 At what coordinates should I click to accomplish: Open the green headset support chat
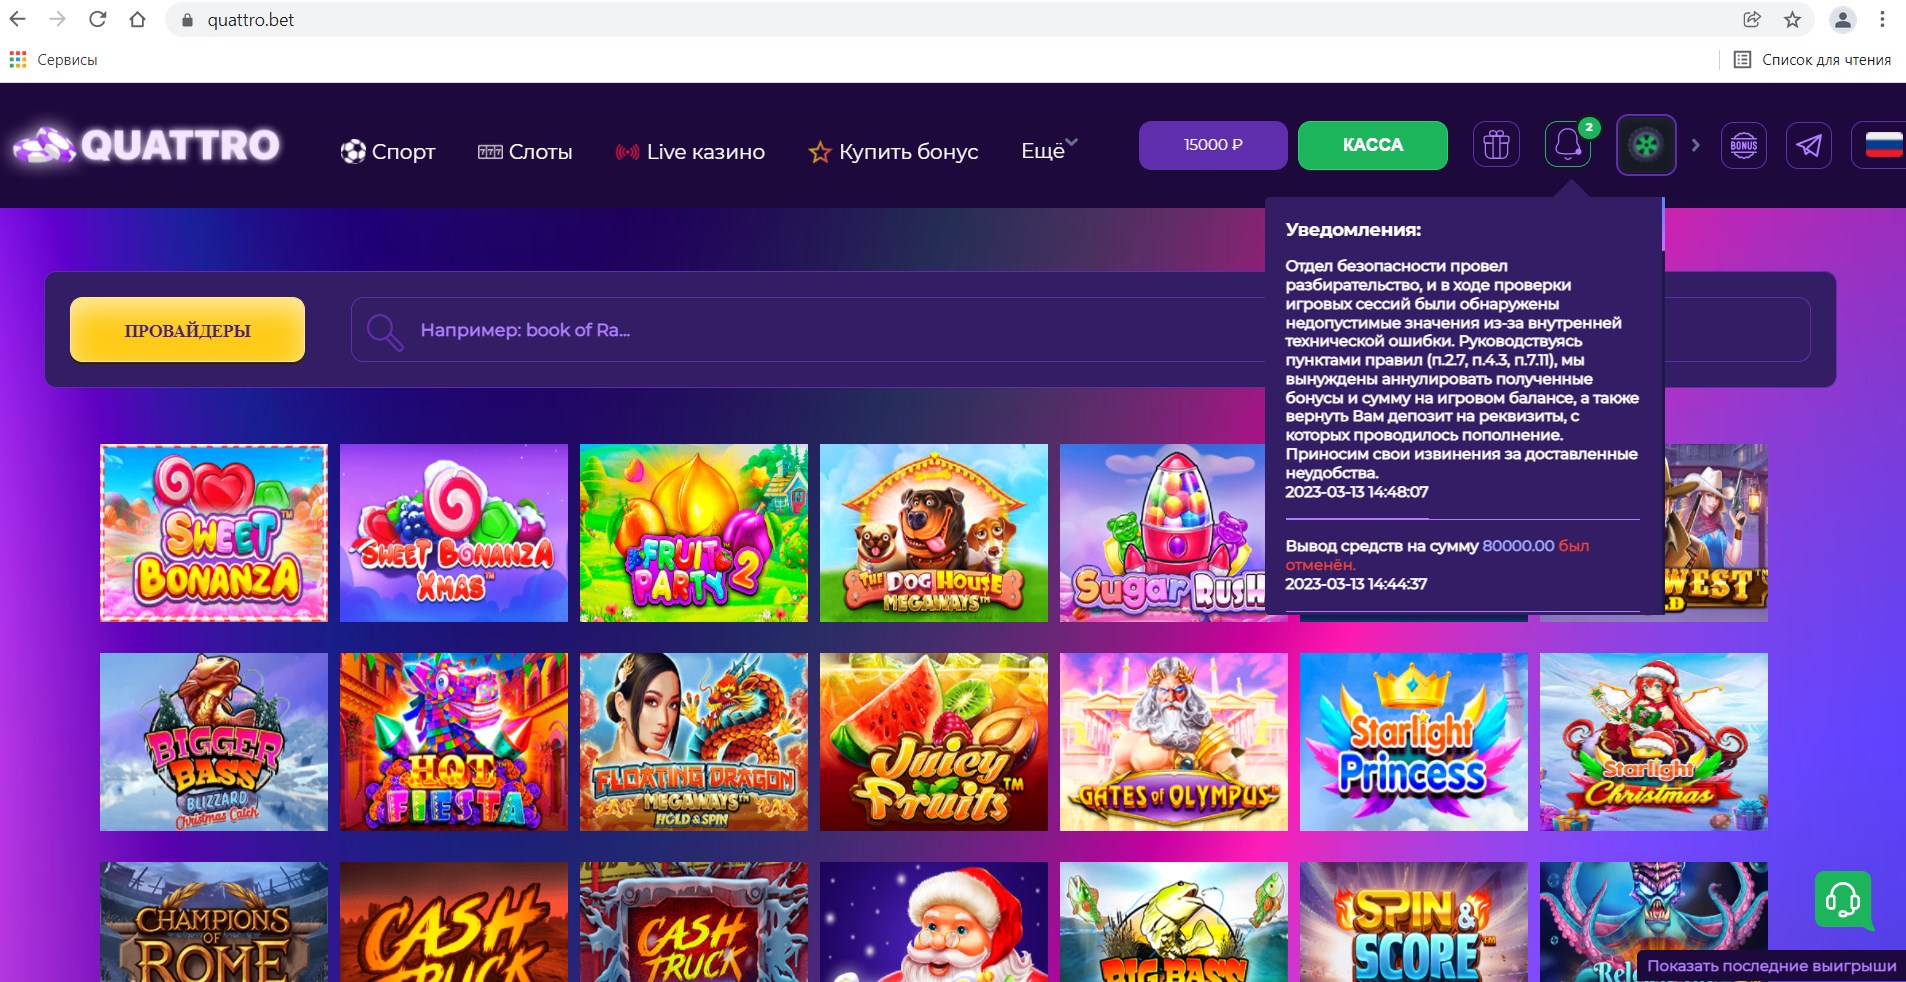(x=1842, y=900)
